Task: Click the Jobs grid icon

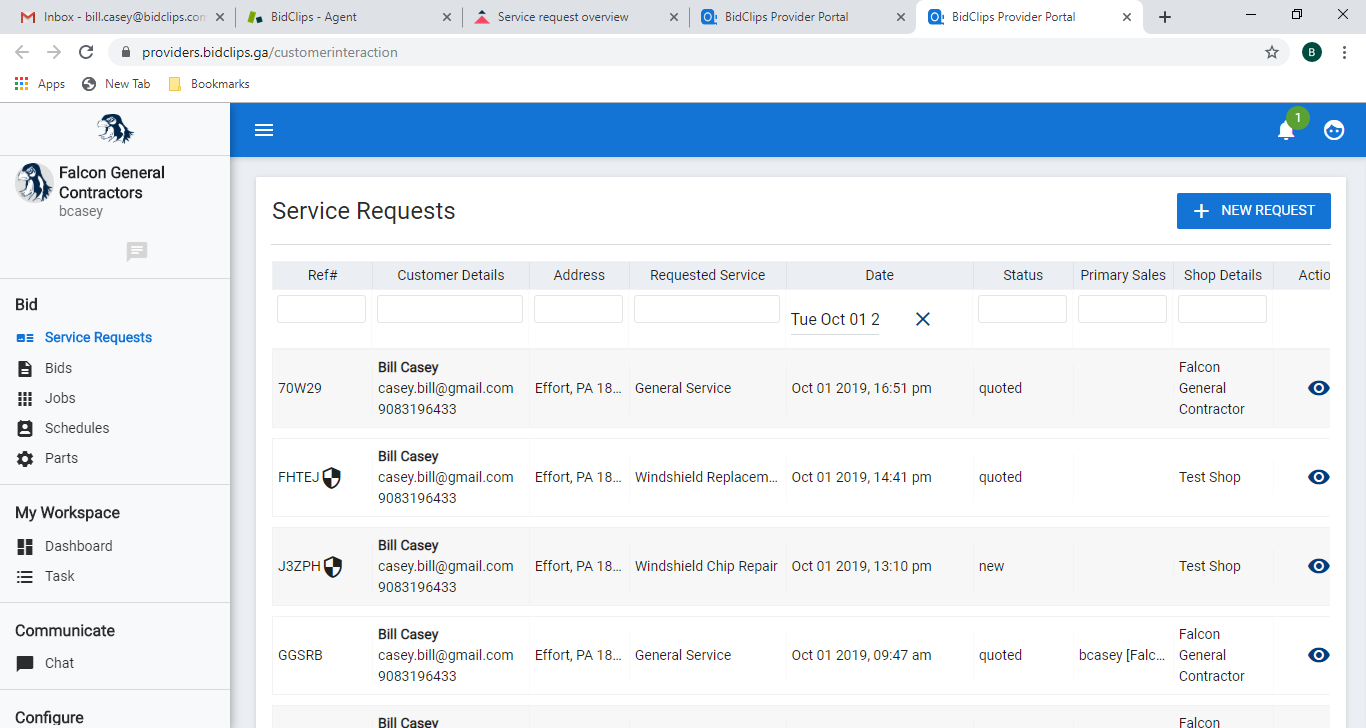Action: [25, 399]
